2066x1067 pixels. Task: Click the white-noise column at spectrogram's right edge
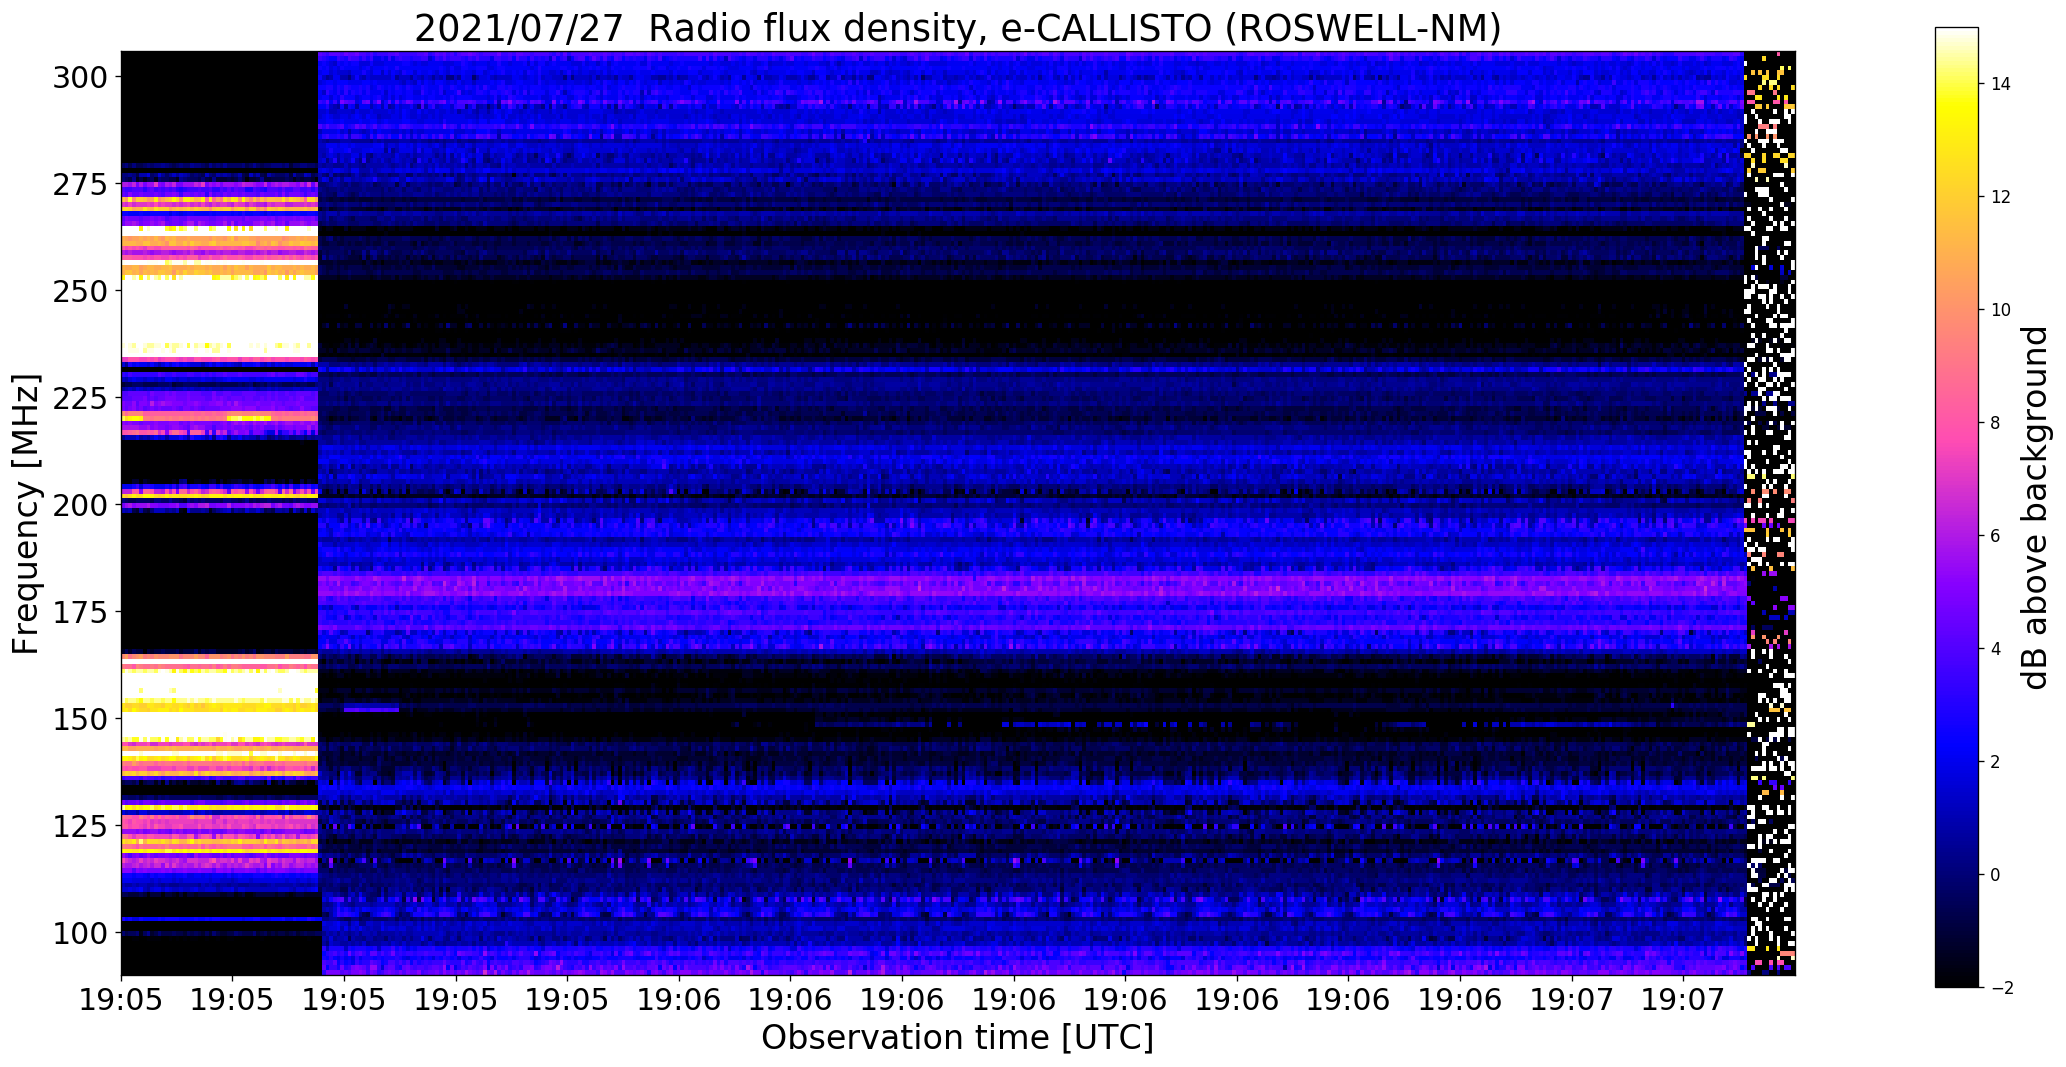1770,512
